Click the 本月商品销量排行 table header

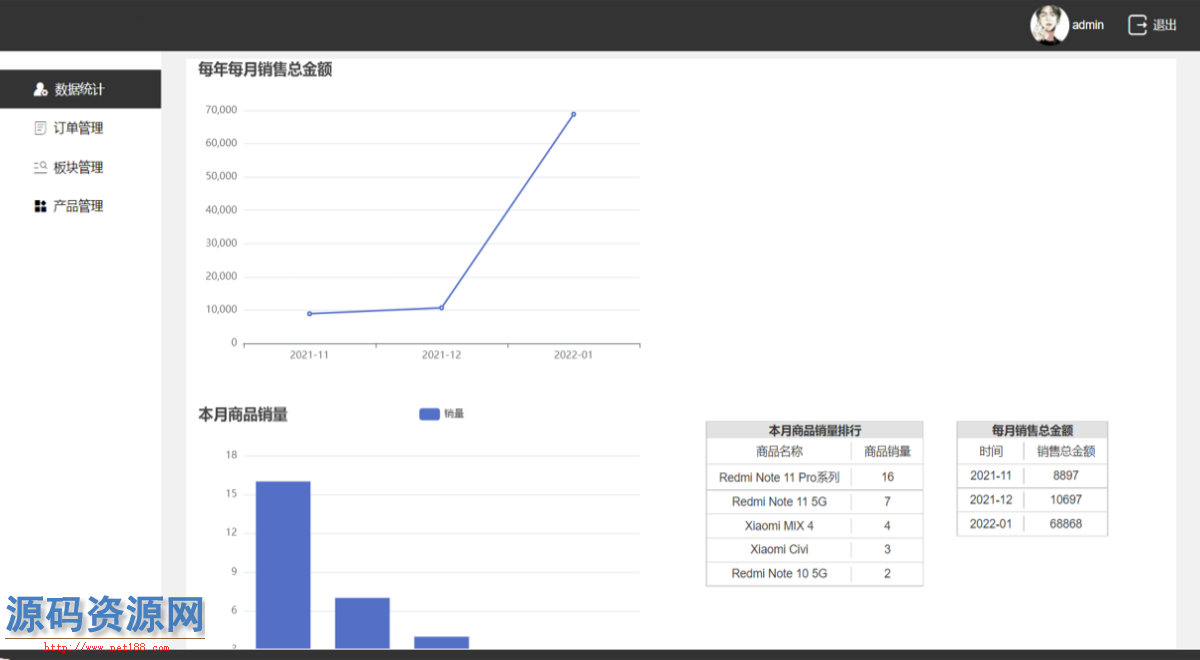(814, 430)
